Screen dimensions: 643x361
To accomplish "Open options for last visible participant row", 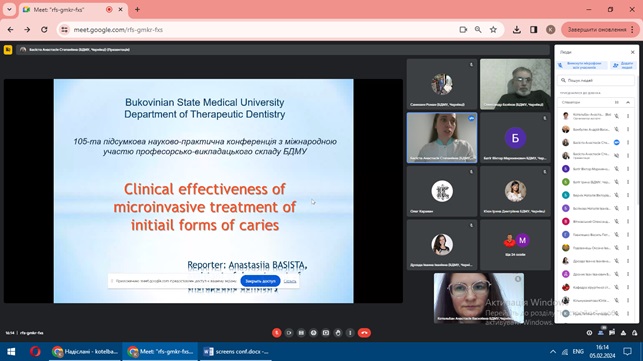I will click(x=628, y=313).
